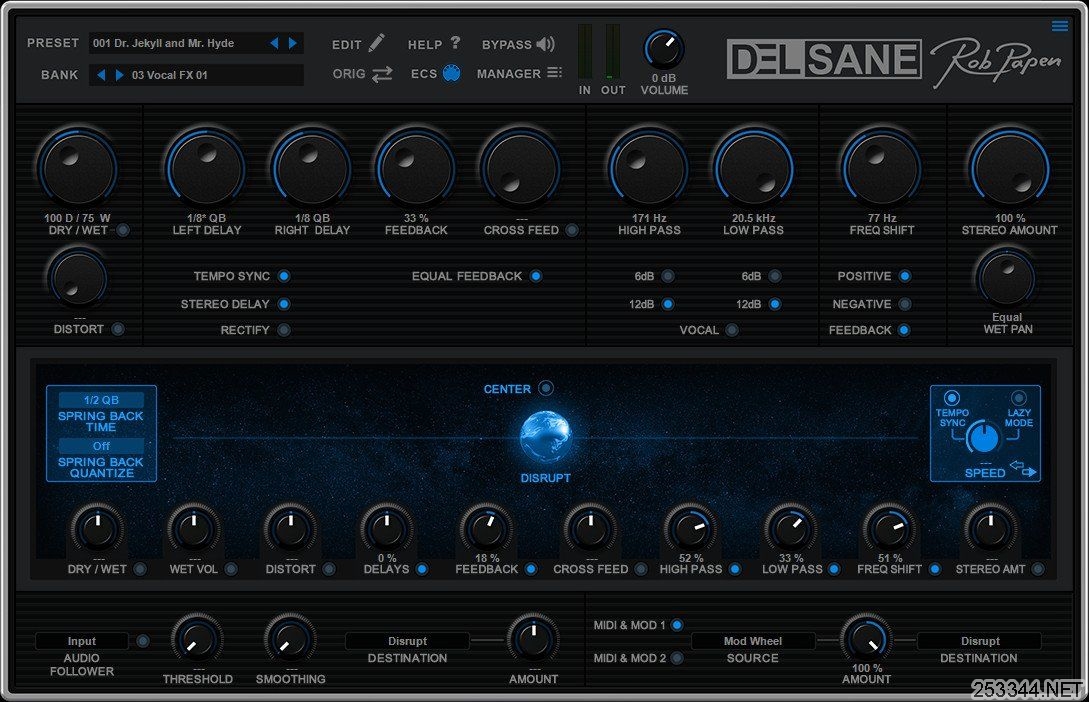Enable VOCAL filter option

point(732,330)
